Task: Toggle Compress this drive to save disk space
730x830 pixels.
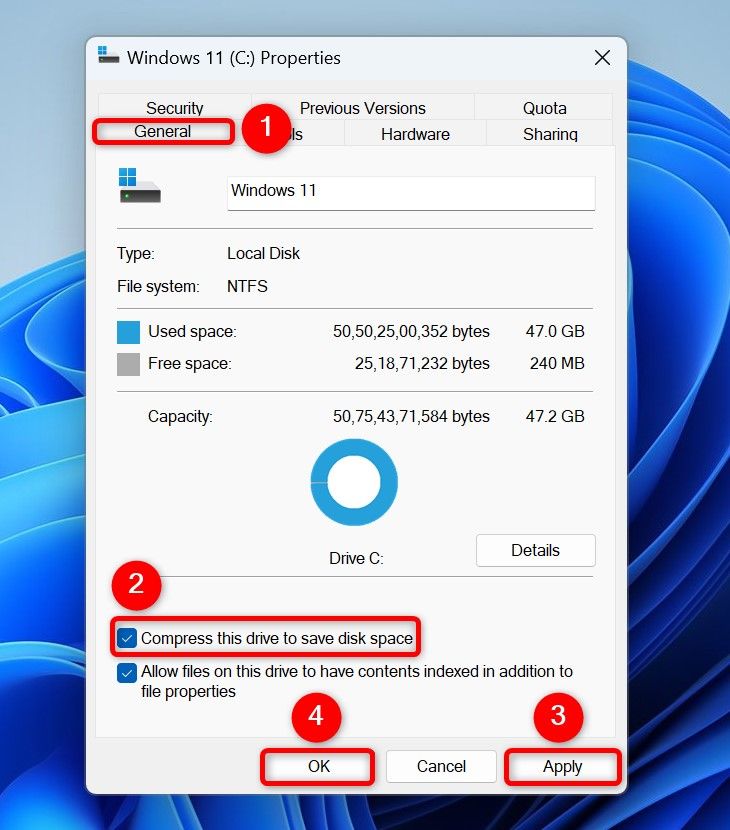Action: pyautogui.click(x=127, y=638)
